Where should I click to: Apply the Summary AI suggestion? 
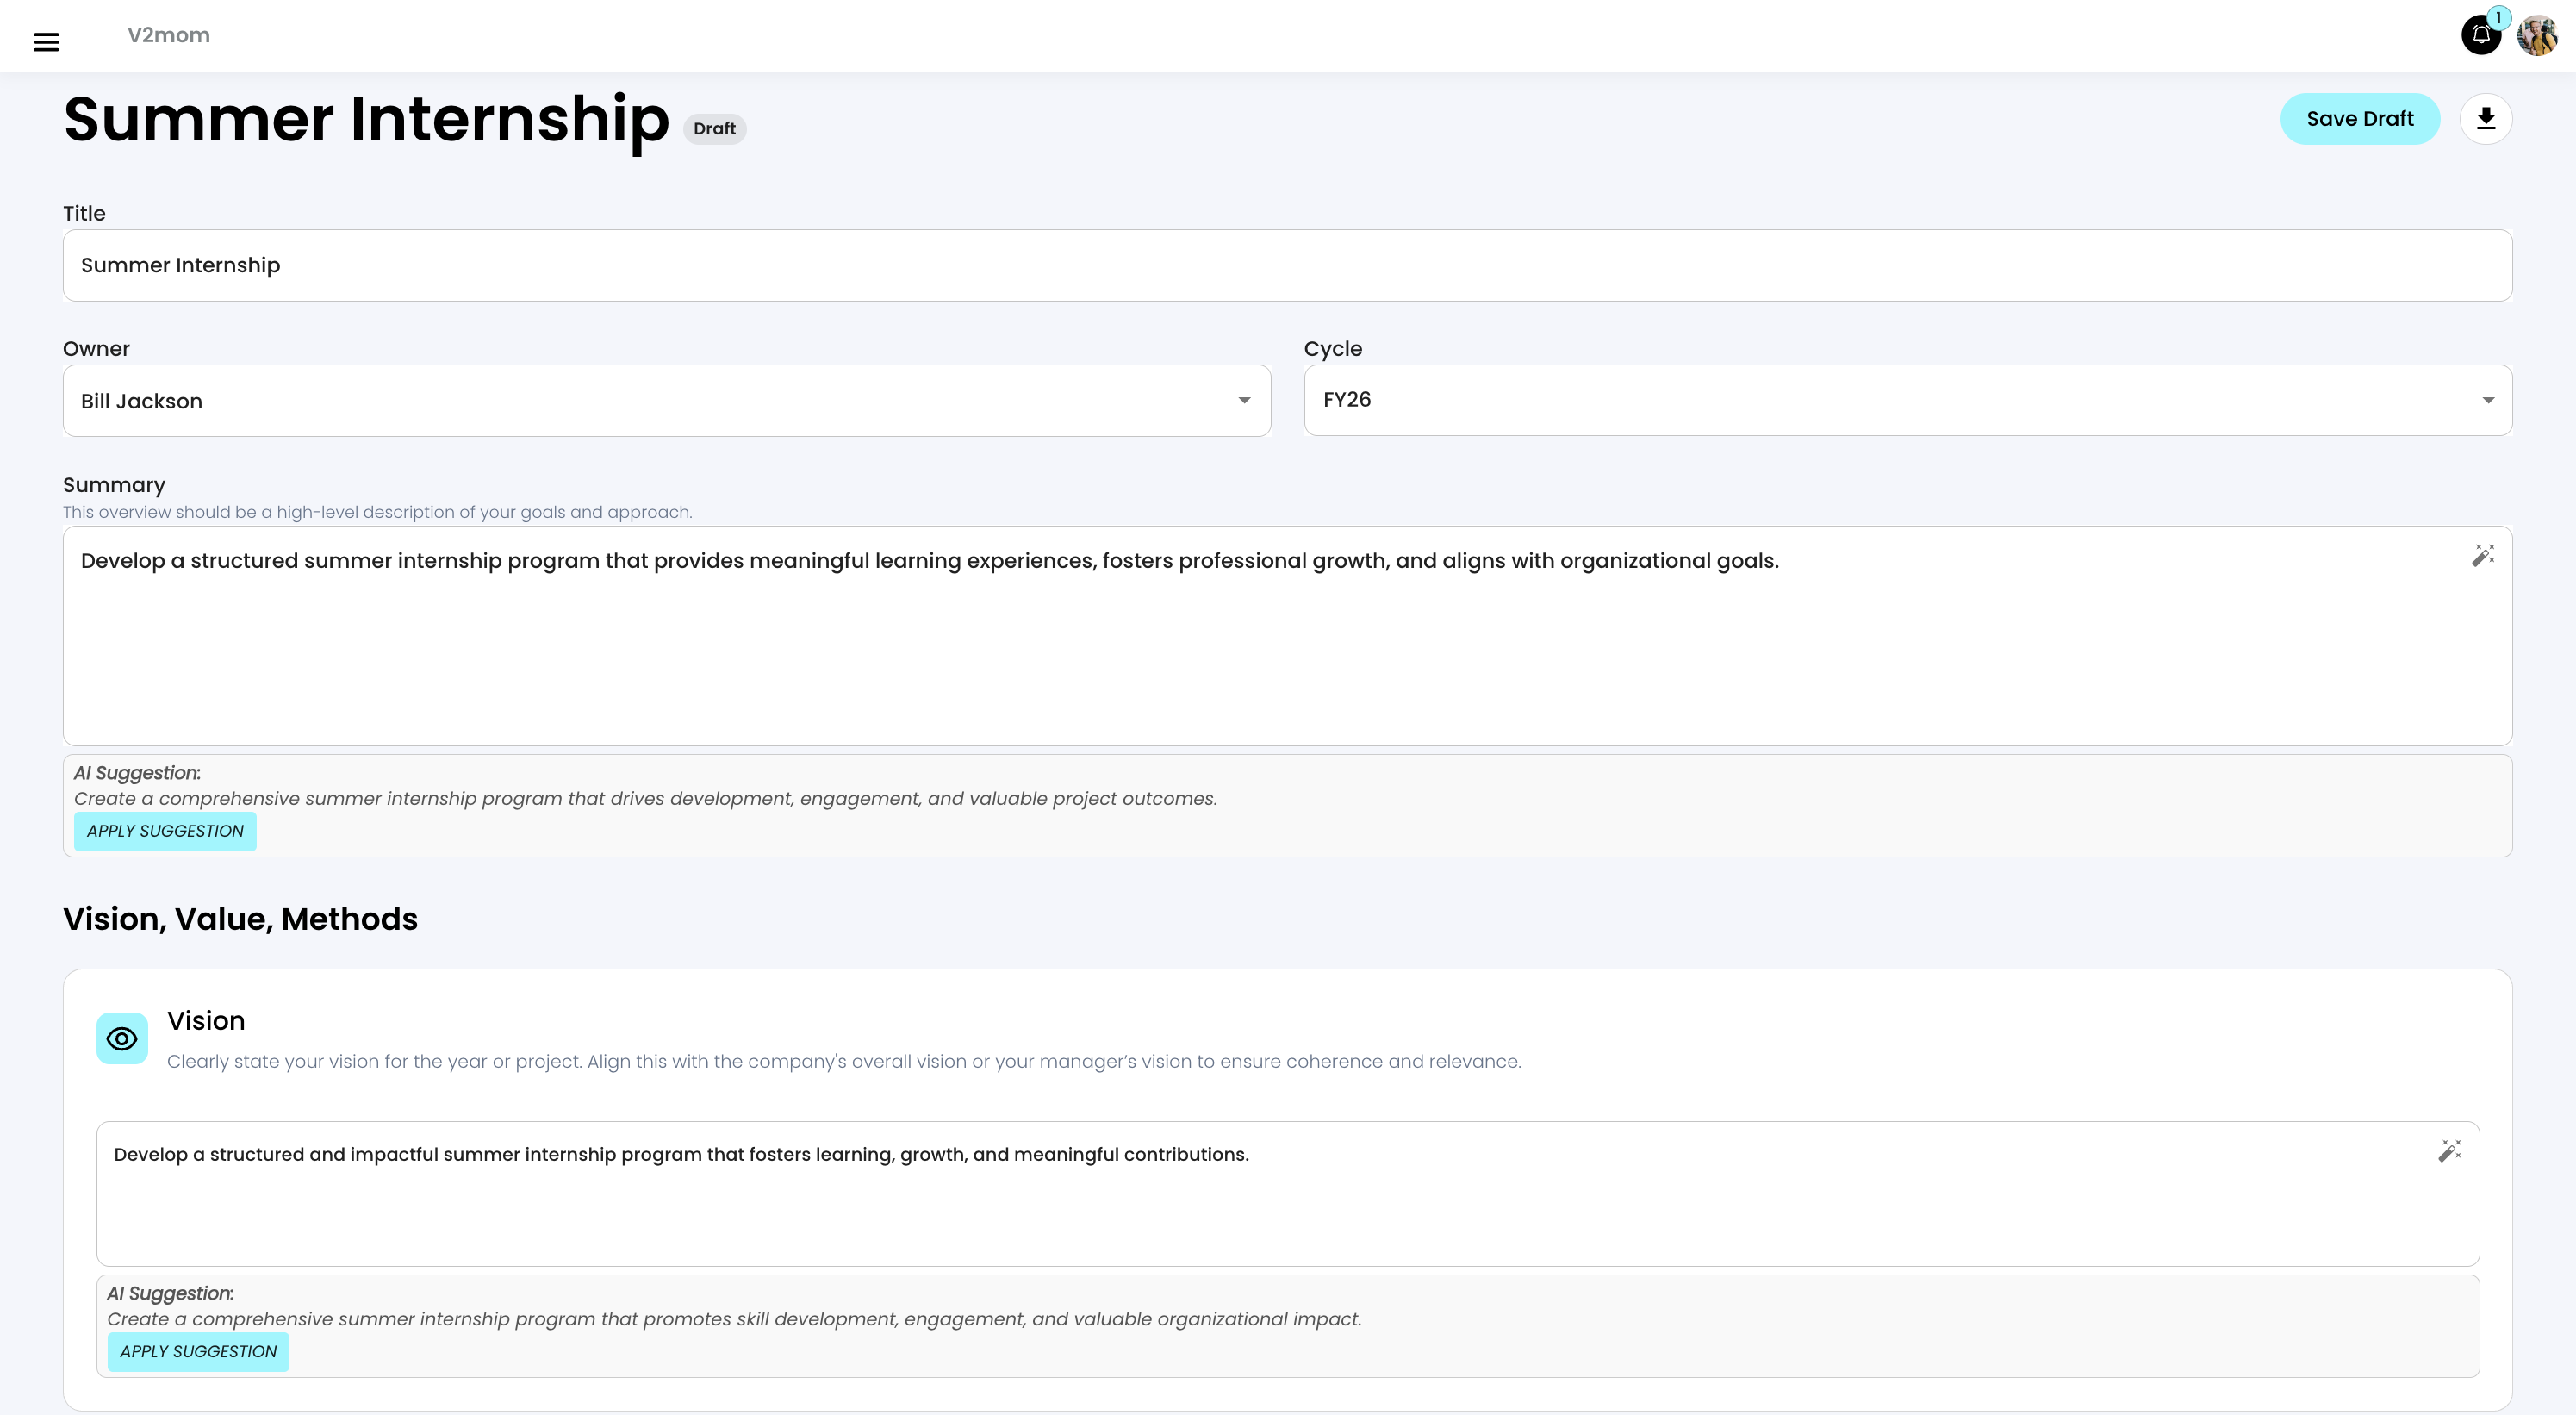[165, 831]
